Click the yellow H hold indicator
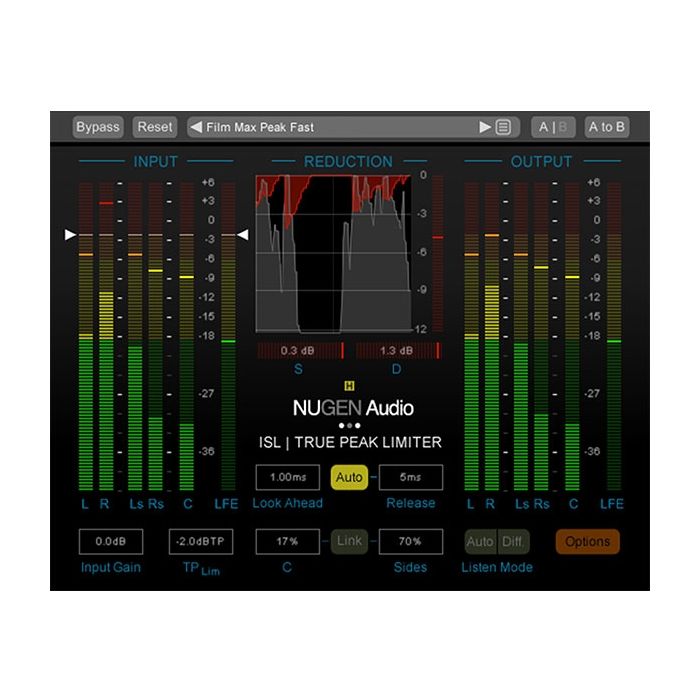 point(349,386)
